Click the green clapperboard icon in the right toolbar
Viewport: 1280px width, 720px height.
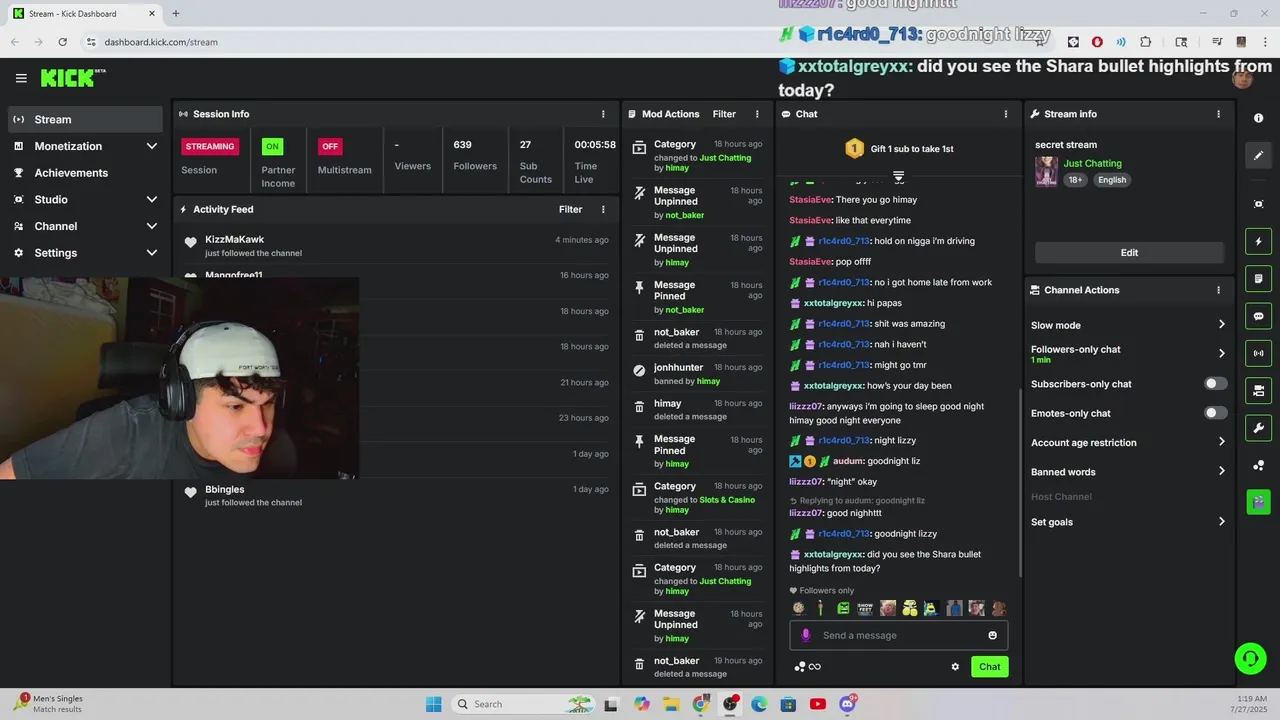tap(1258, 501)
